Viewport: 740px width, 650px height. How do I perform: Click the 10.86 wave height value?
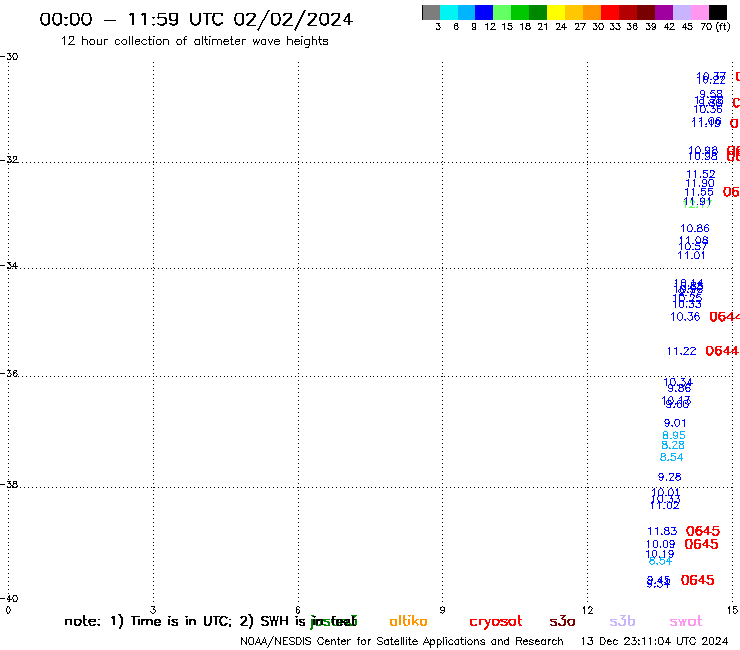(695, 228)
